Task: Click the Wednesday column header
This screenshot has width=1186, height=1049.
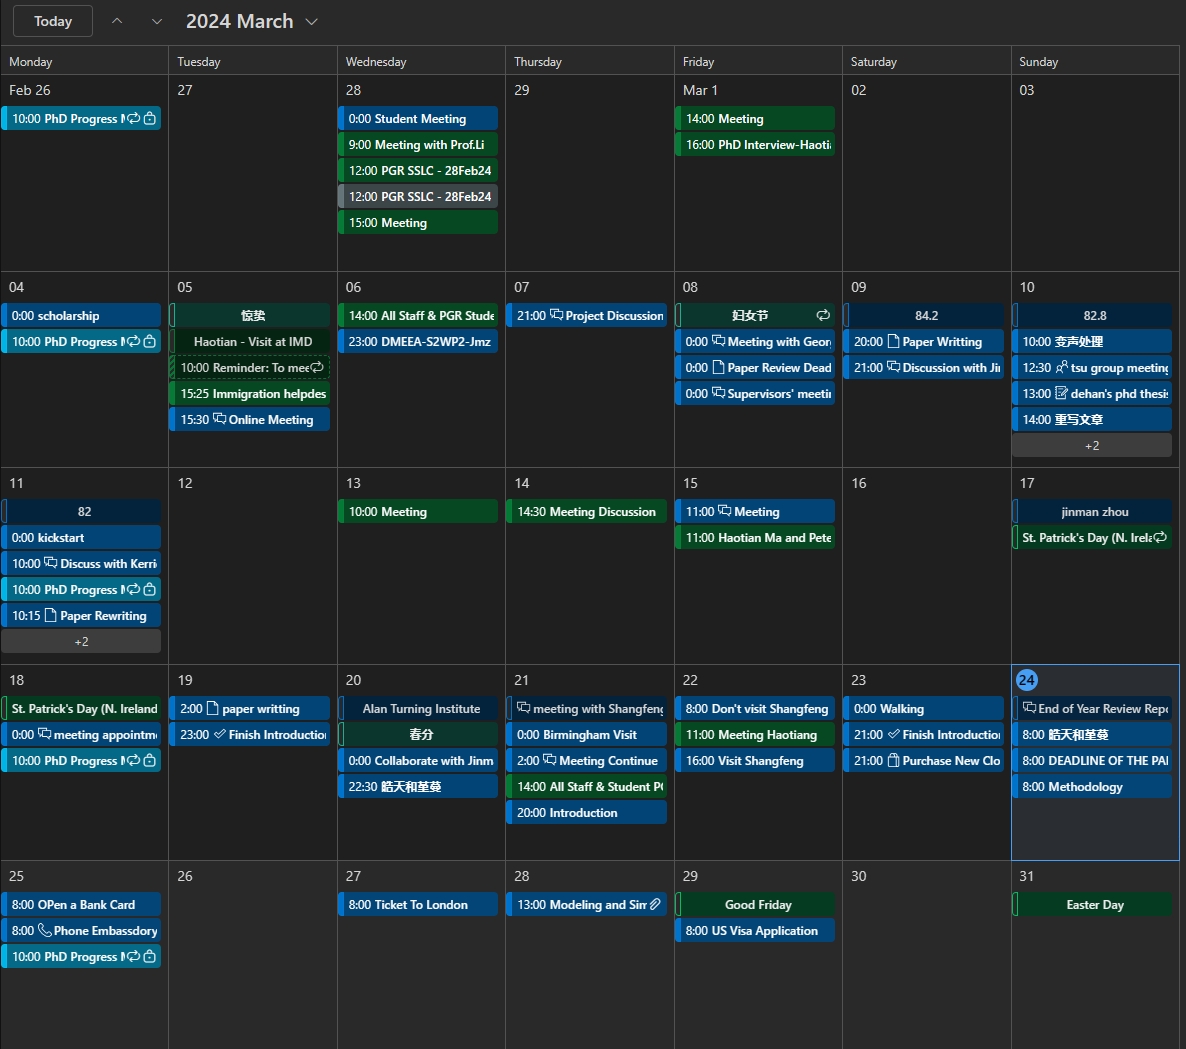Action: [376, 61]
